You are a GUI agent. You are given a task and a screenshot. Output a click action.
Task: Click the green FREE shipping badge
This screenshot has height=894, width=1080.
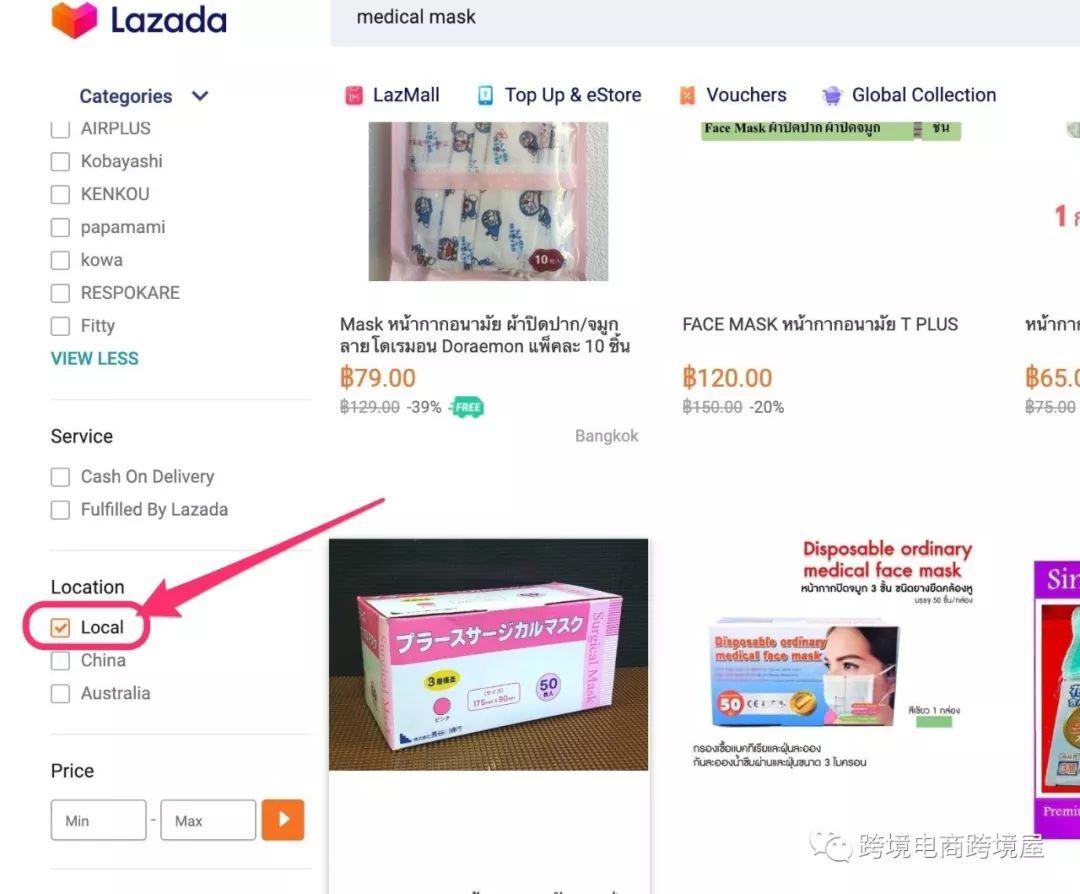coord(467,407)
